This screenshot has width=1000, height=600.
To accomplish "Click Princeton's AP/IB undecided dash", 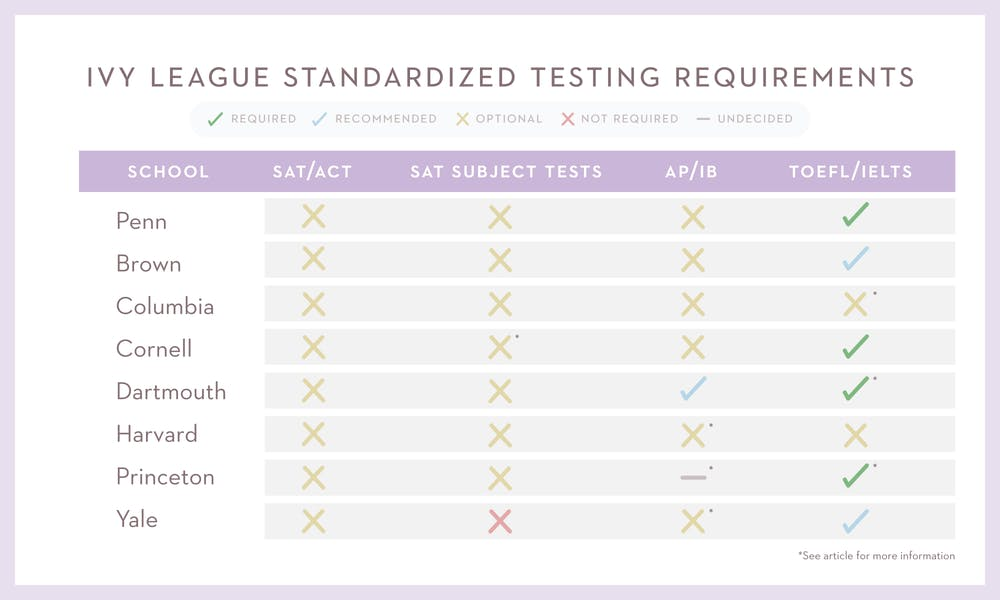I will 693,477.
